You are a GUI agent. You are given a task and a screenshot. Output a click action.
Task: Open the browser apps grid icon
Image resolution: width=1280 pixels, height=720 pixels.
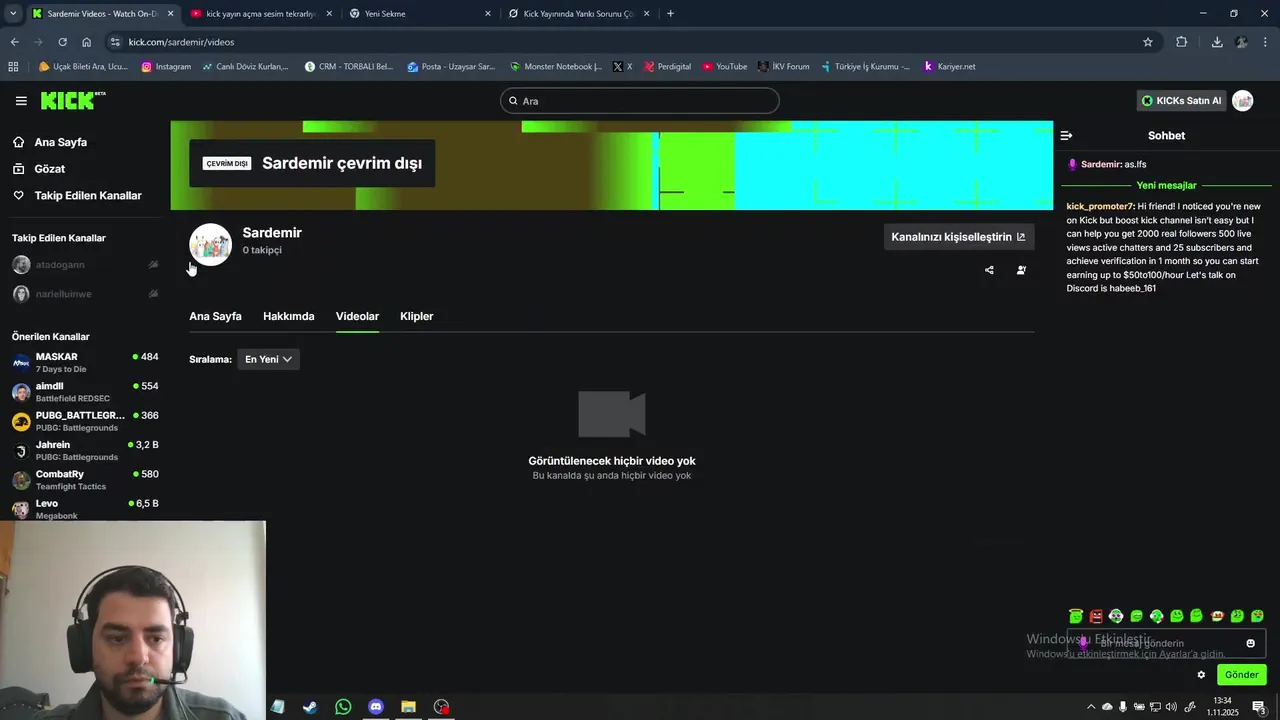[x=13, y=67]
